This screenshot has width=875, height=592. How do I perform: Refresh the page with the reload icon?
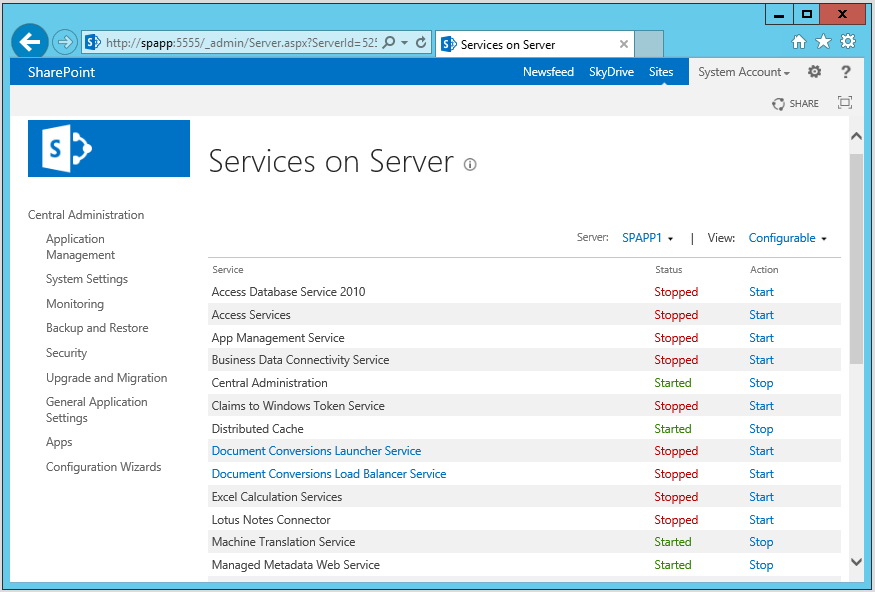421,42
